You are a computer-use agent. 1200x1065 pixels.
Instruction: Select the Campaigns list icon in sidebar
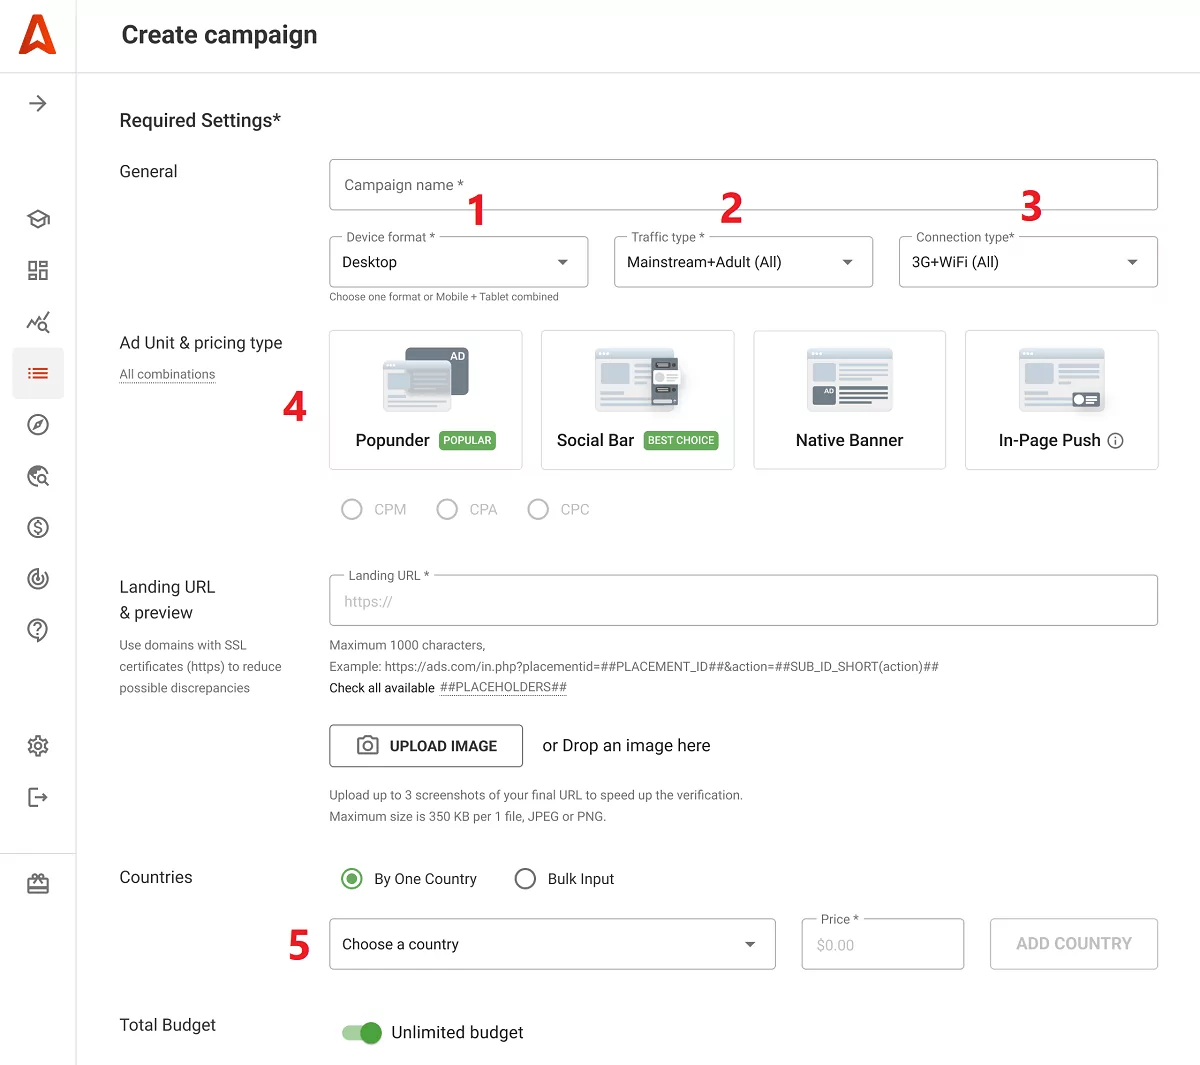37,373
